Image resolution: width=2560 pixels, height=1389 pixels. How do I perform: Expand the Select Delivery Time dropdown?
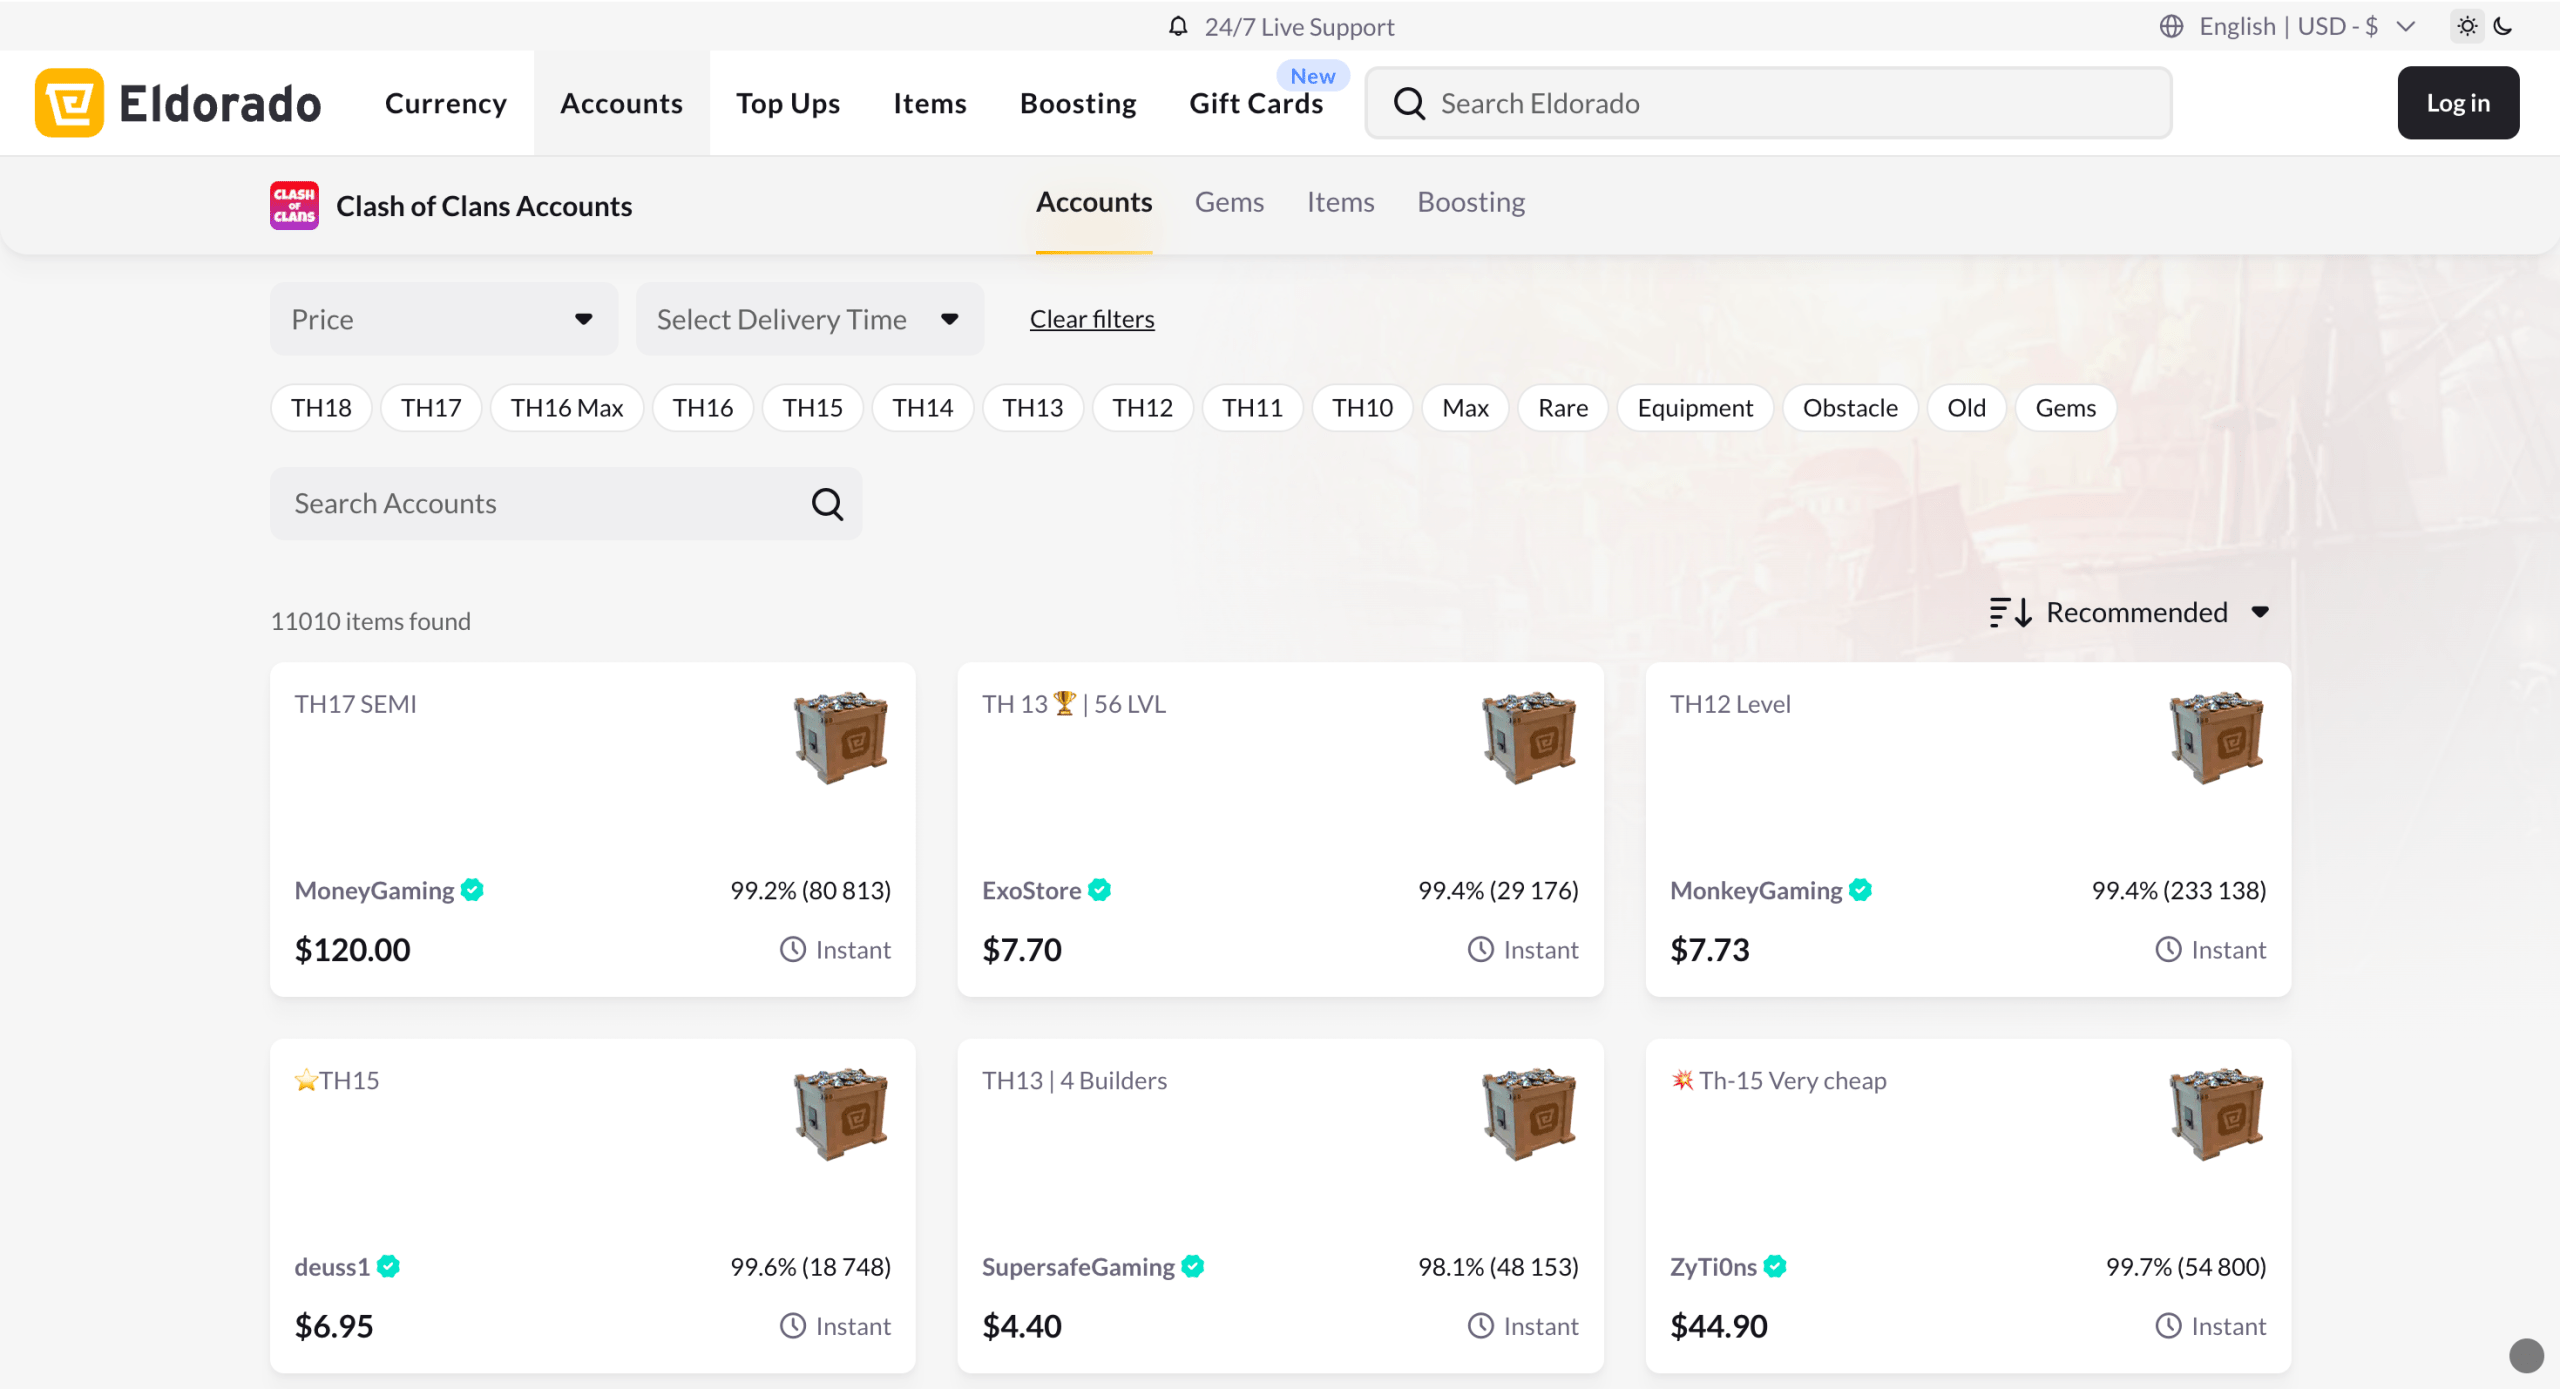pyautogui.click(x=809, y=319)
